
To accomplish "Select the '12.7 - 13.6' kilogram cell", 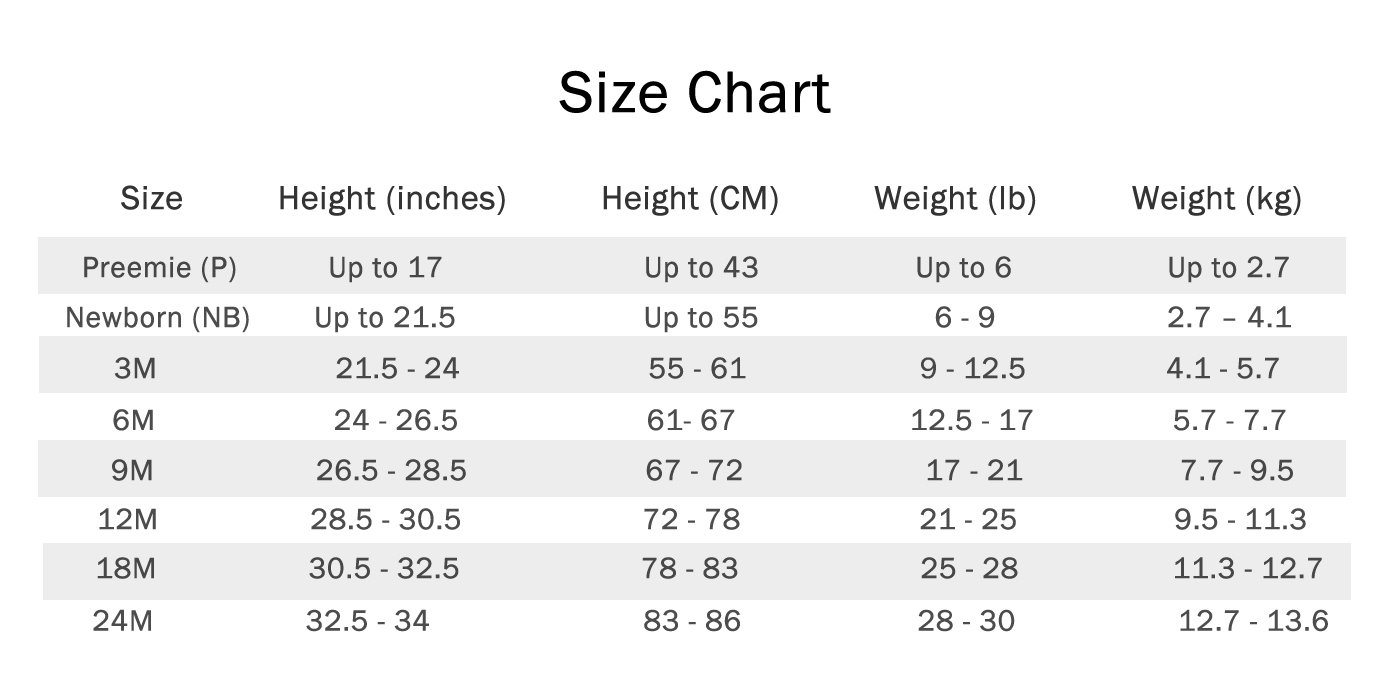I will [1254, 621].
